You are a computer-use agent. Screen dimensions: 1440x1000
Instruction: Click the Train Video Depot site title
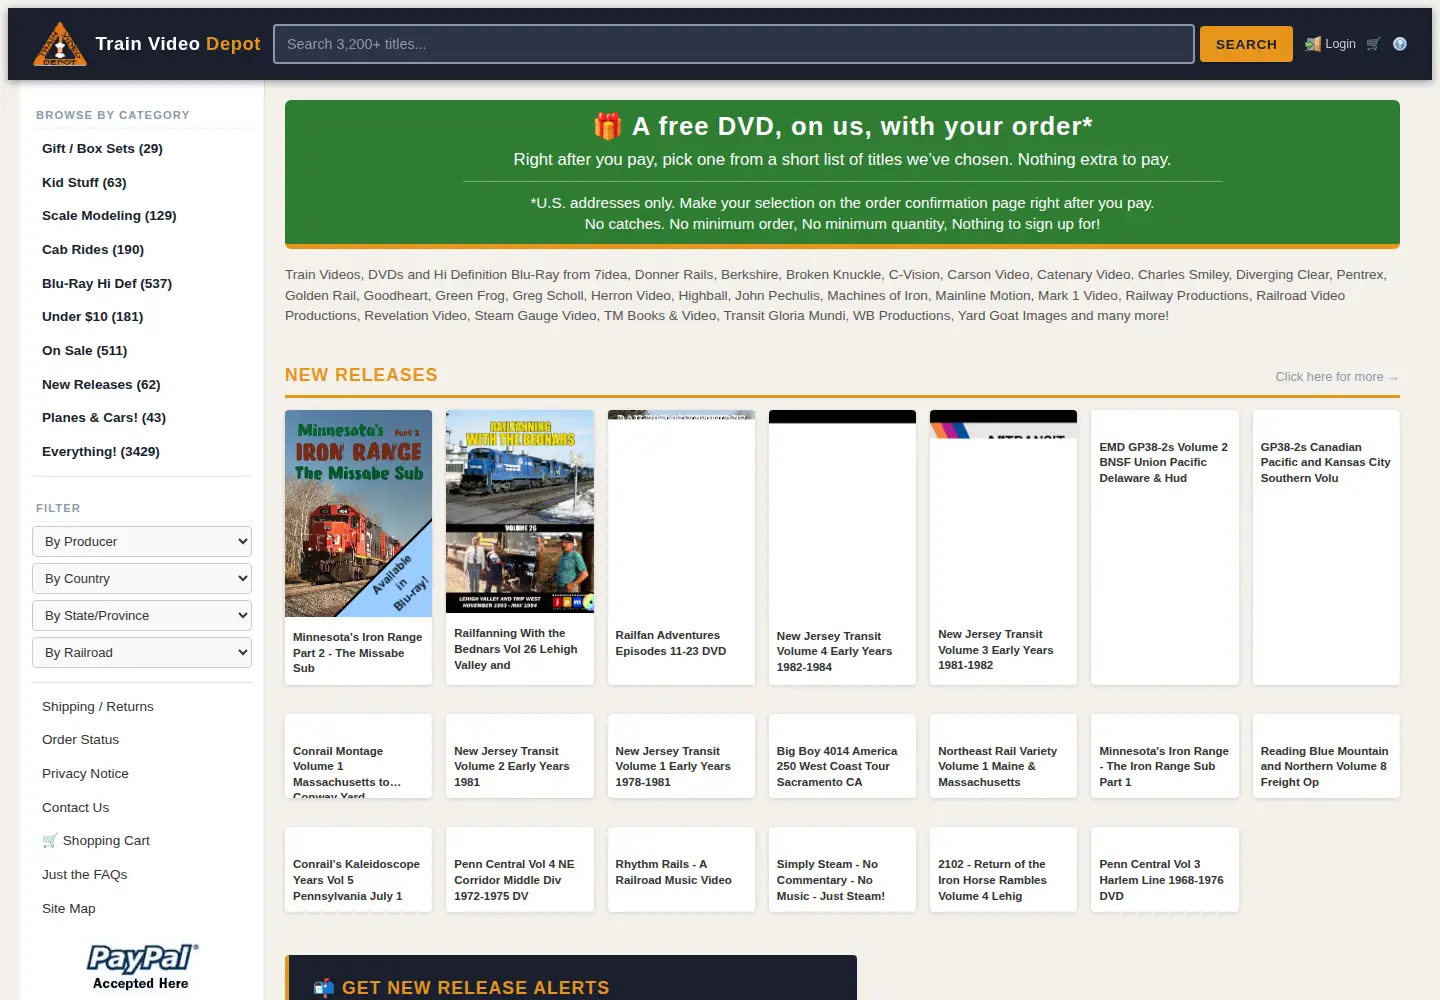click(x=178, y=44)
